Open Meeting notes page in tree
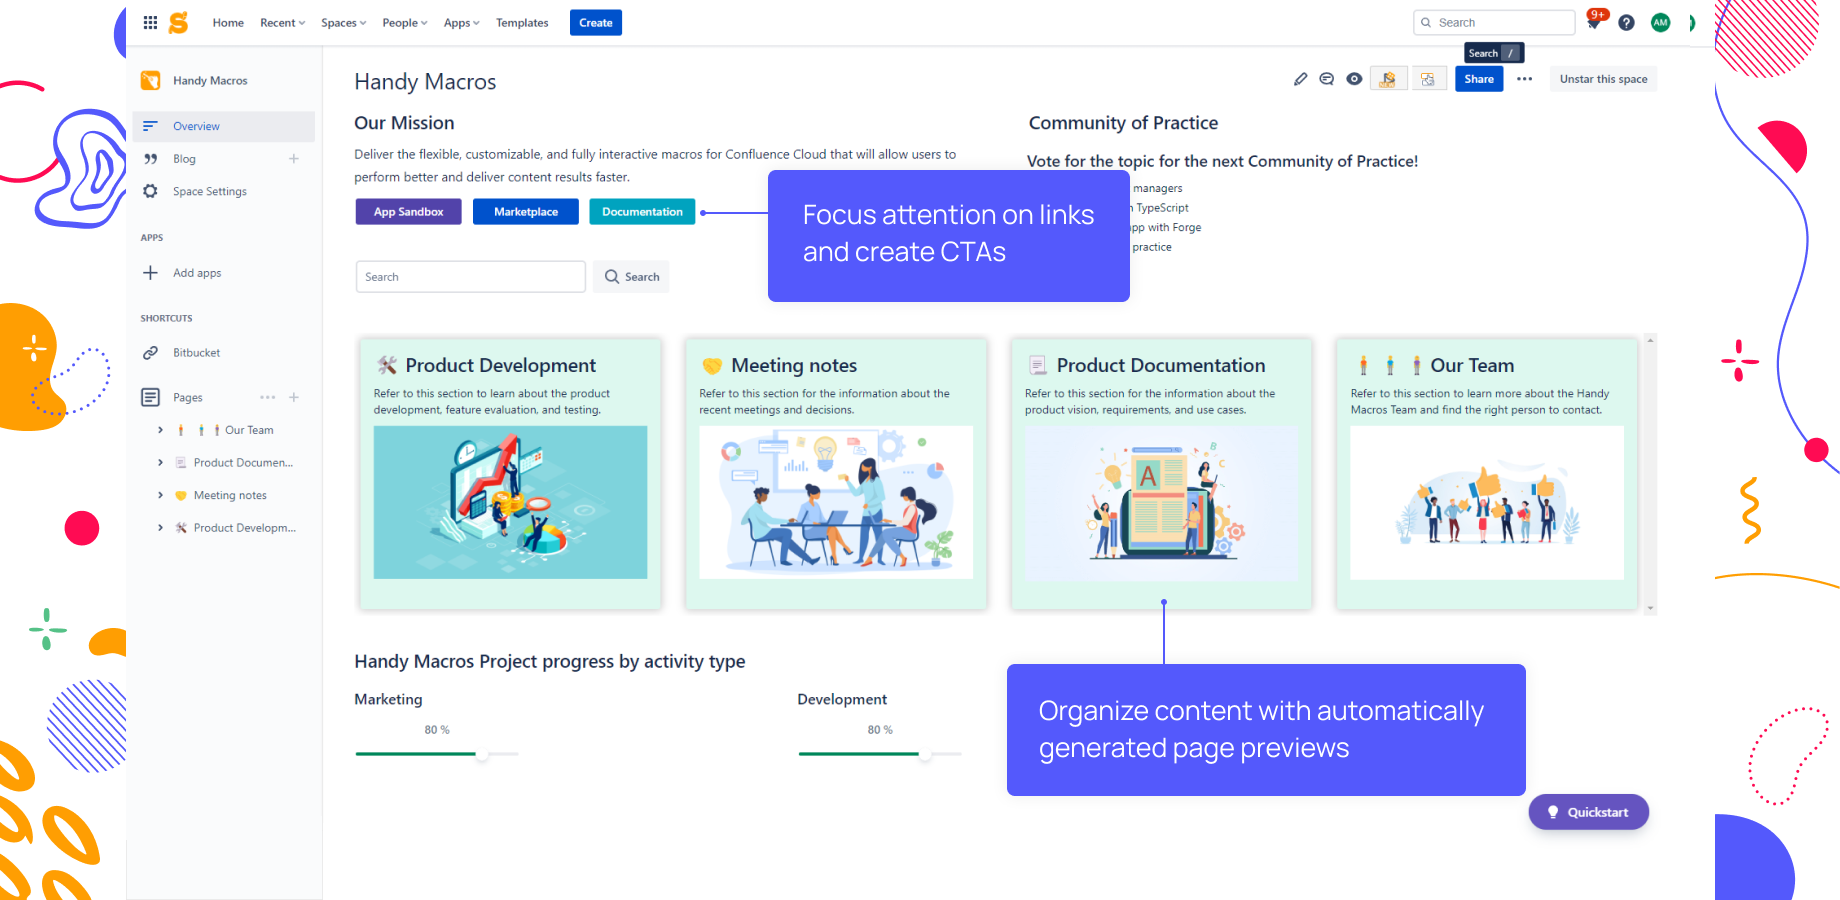 (x=230, y=495)
